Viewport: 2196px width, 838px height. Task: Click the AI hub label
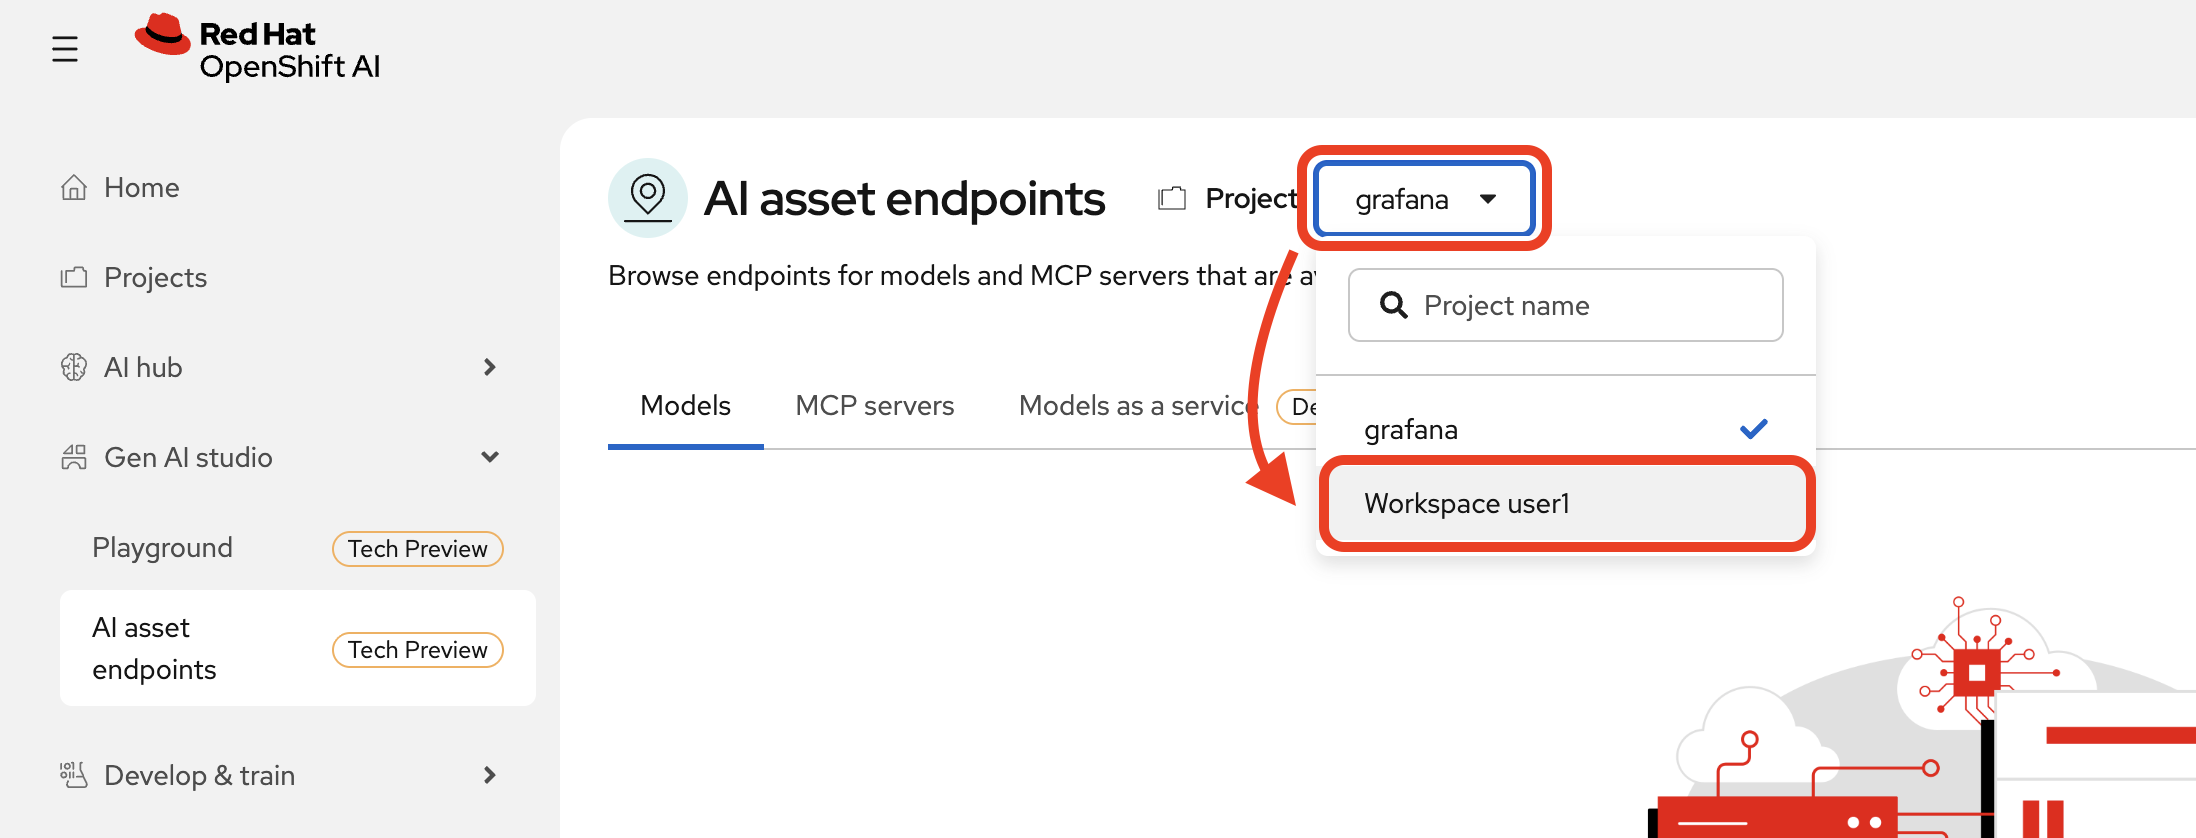[143, 367]
